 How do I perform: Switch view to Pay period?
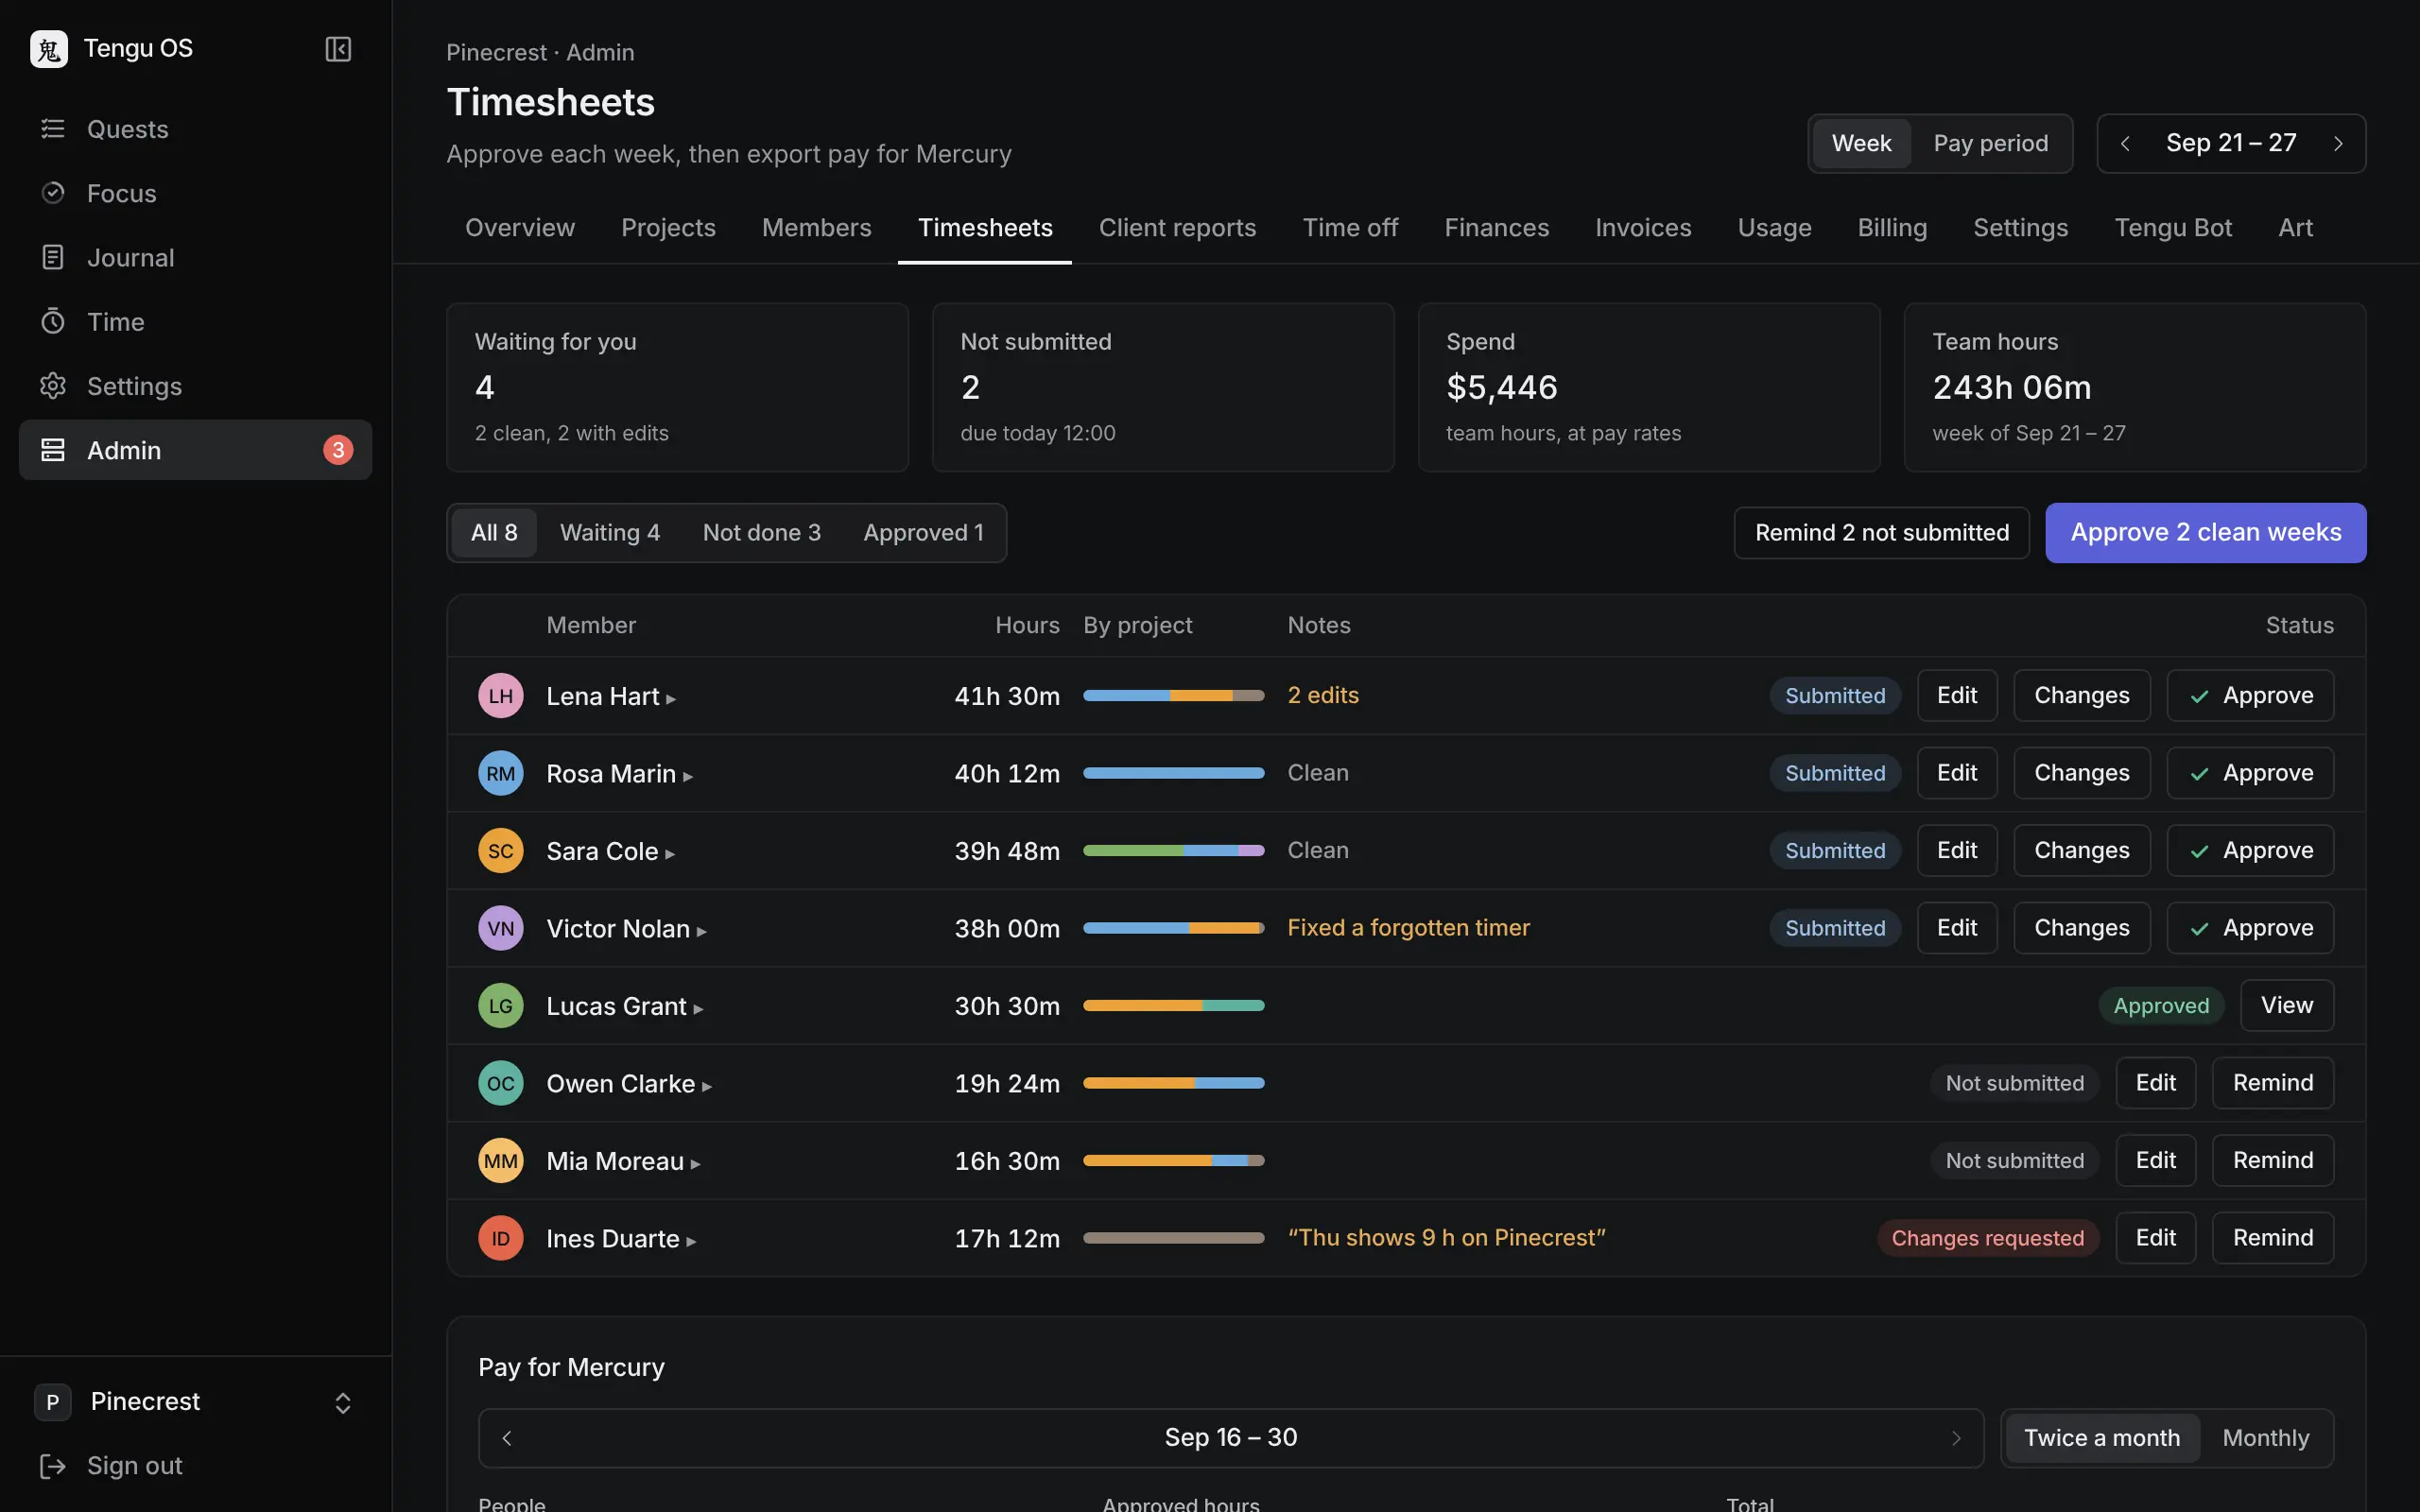pos(1990,144)
